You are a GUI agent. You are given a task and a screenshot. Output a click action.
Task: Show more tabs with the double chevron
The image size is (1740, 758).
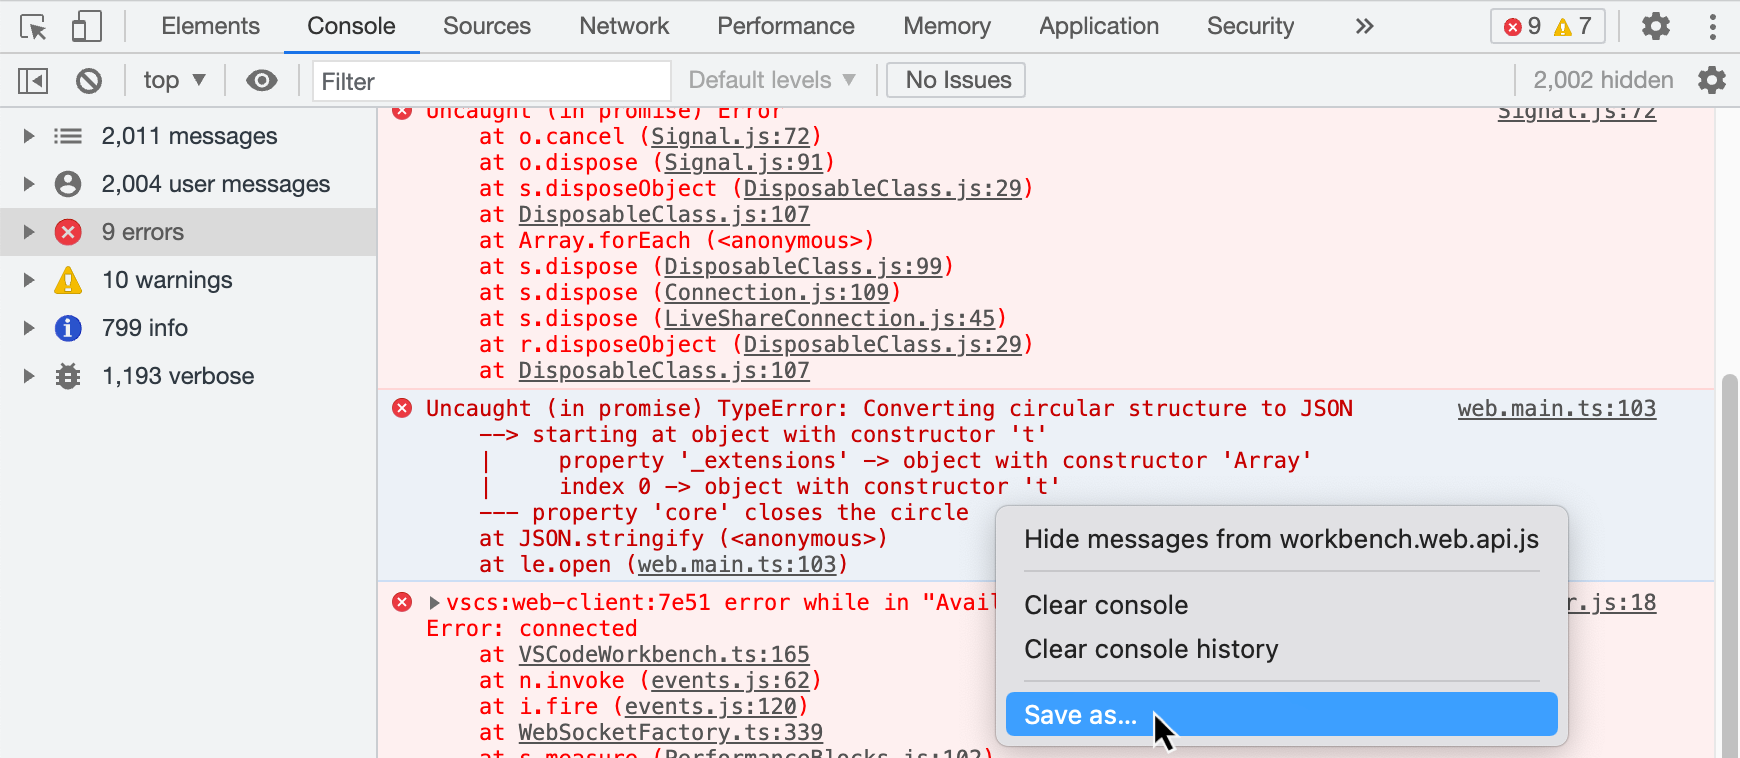point(1364,27)
